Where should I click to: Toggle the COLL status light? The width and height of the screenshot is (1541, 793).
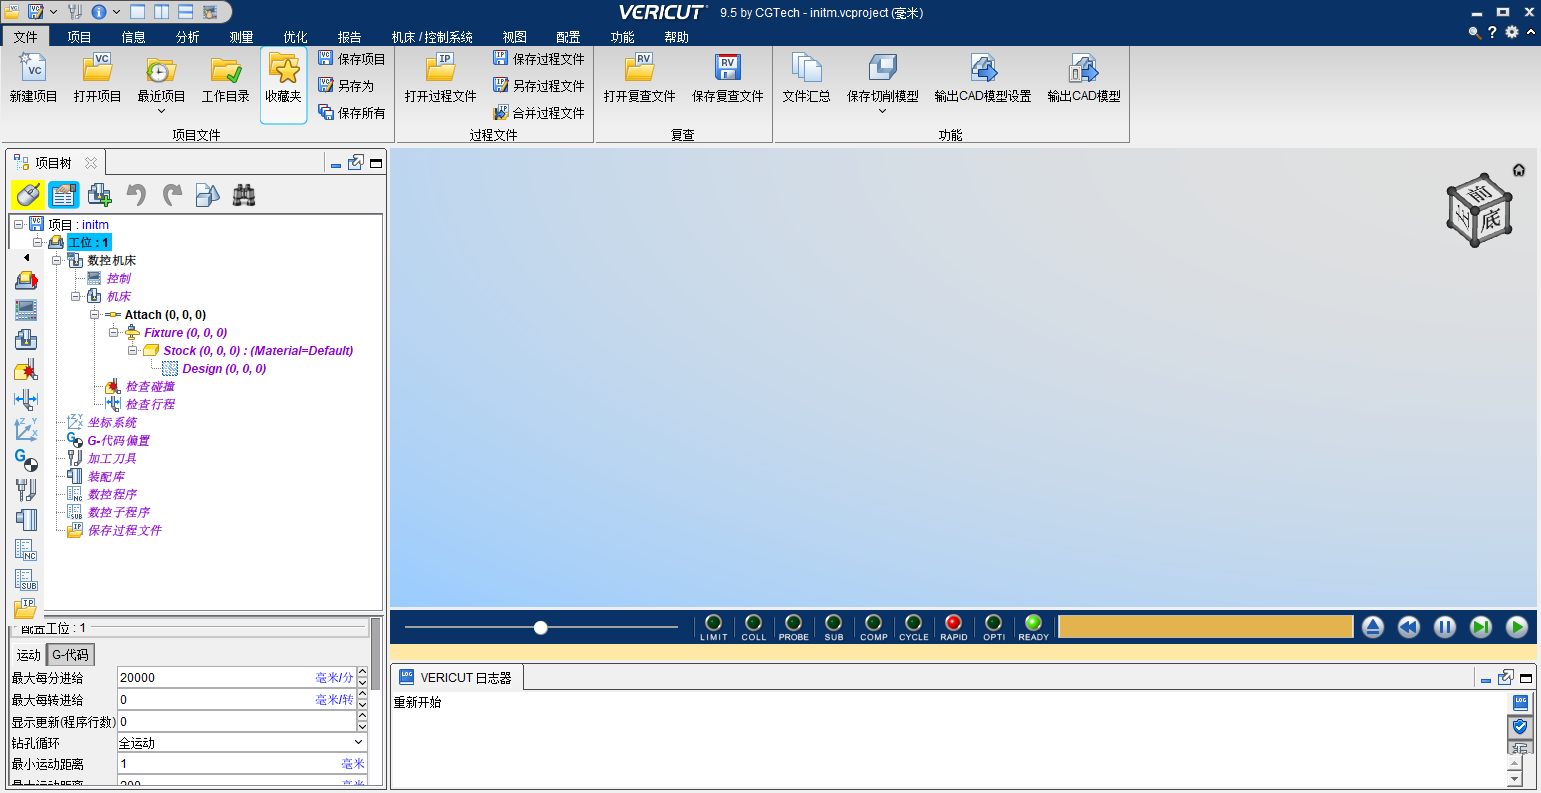click(x=754, y=627)
